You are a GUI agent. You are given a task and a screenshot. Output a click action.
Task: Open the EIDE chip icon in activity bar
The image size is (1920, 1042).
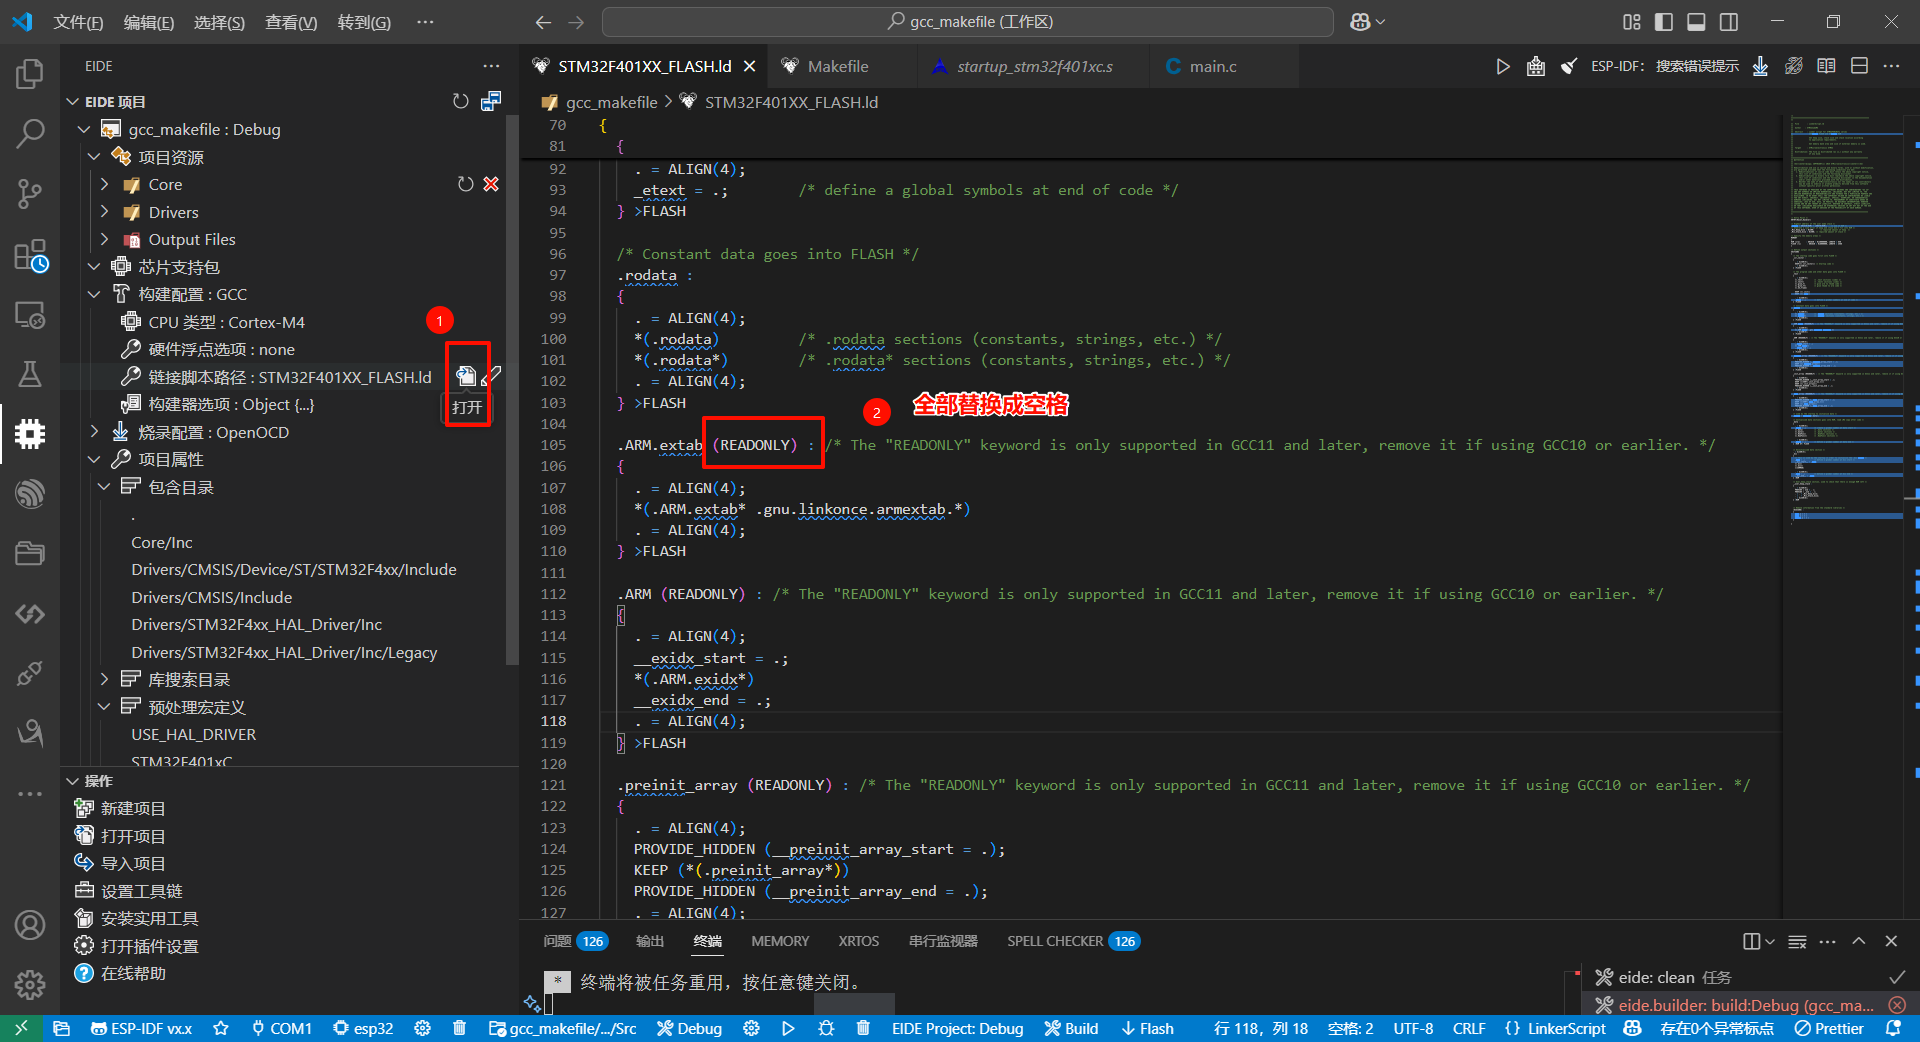tap(30, 433)
